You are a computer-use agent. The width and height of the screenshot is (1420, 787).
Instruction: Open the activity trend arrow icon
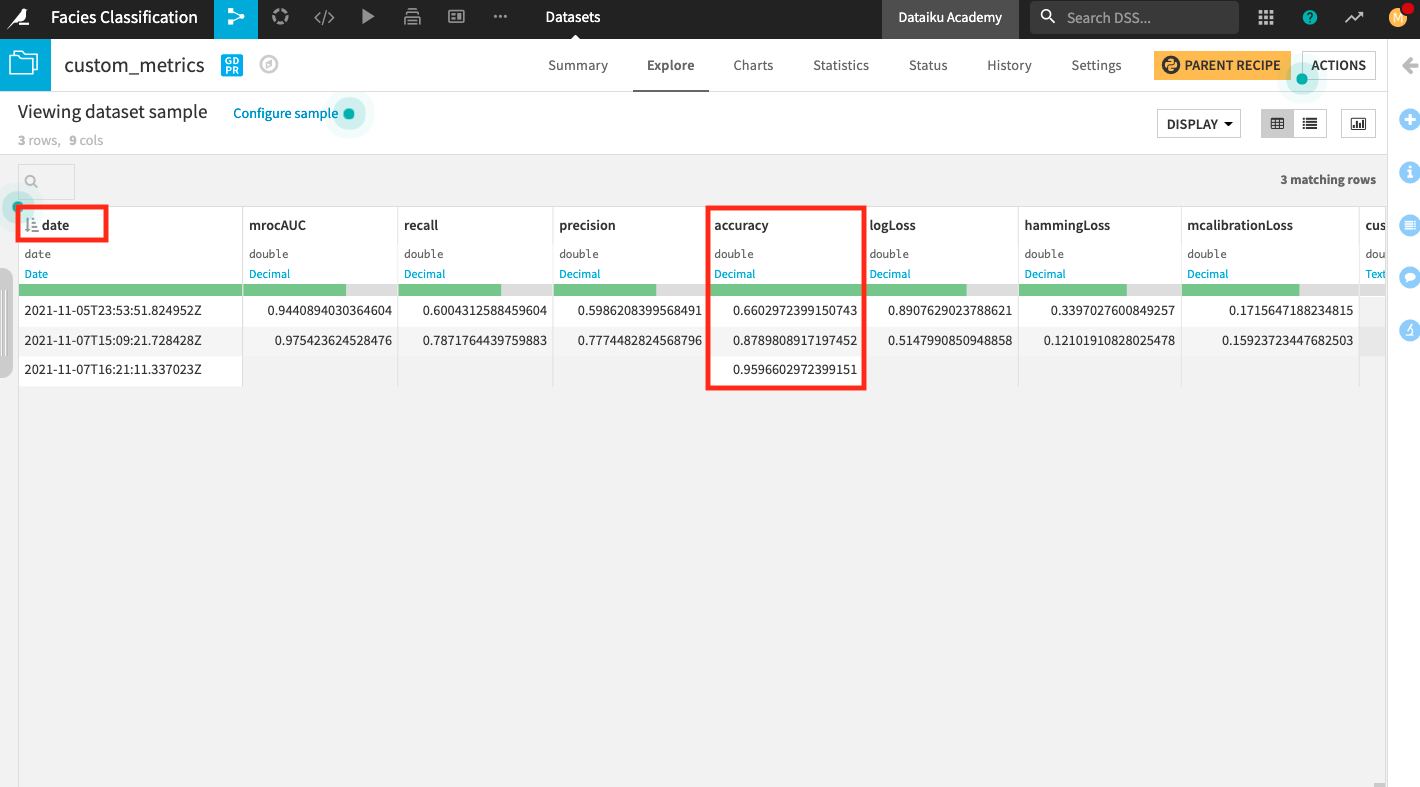pyautogui.click(x=1354, y=18)
